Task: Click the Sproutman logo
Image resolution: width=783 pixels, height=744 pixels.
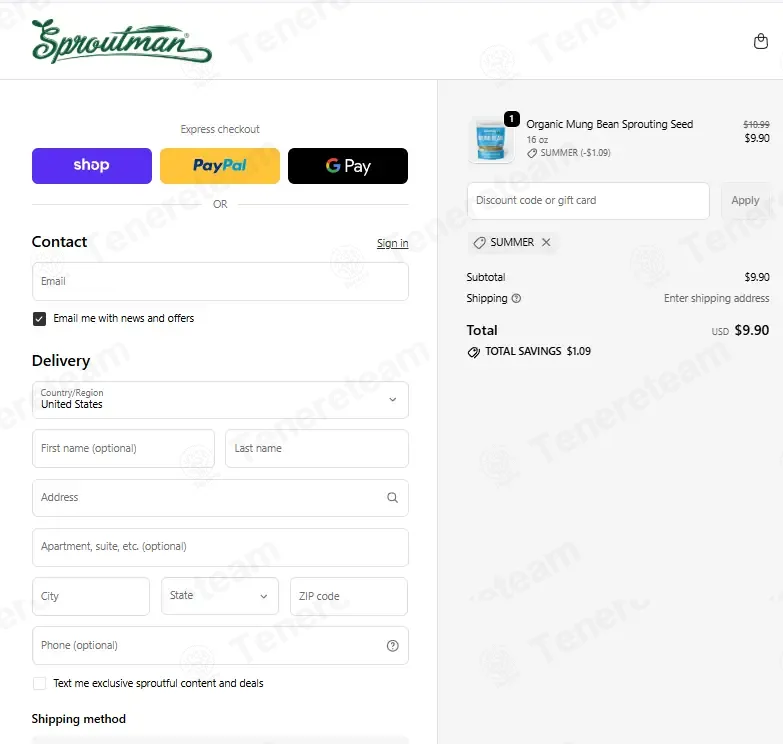Action: pyautogui.click(x=122, y=41)
